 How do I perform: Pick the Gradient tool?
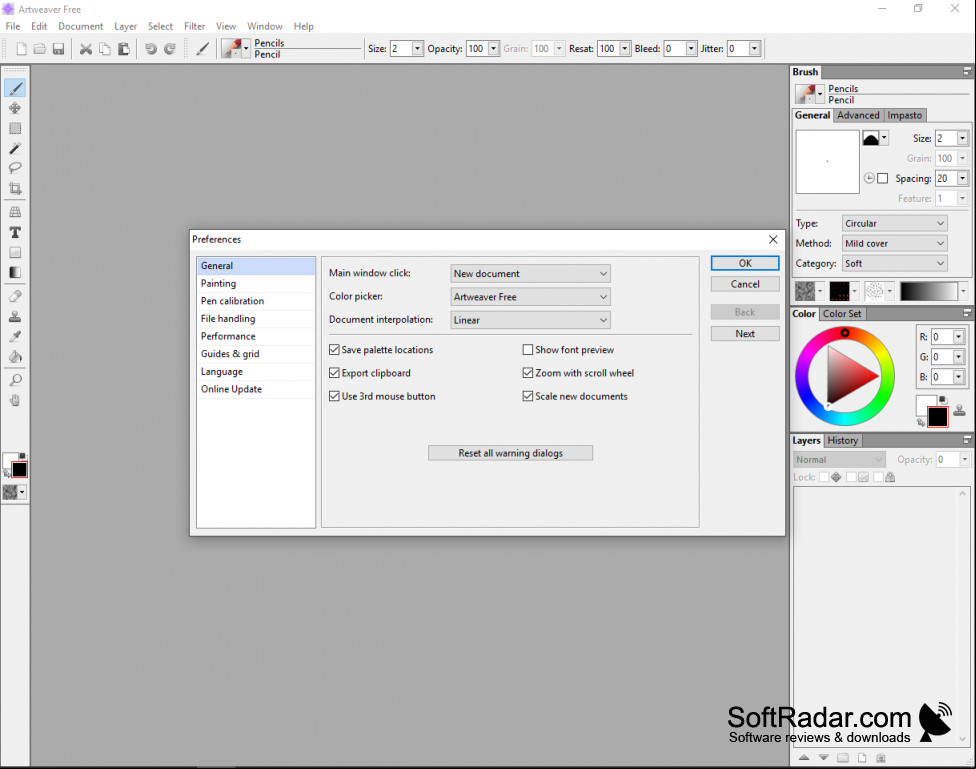click(x=15, y=272)
